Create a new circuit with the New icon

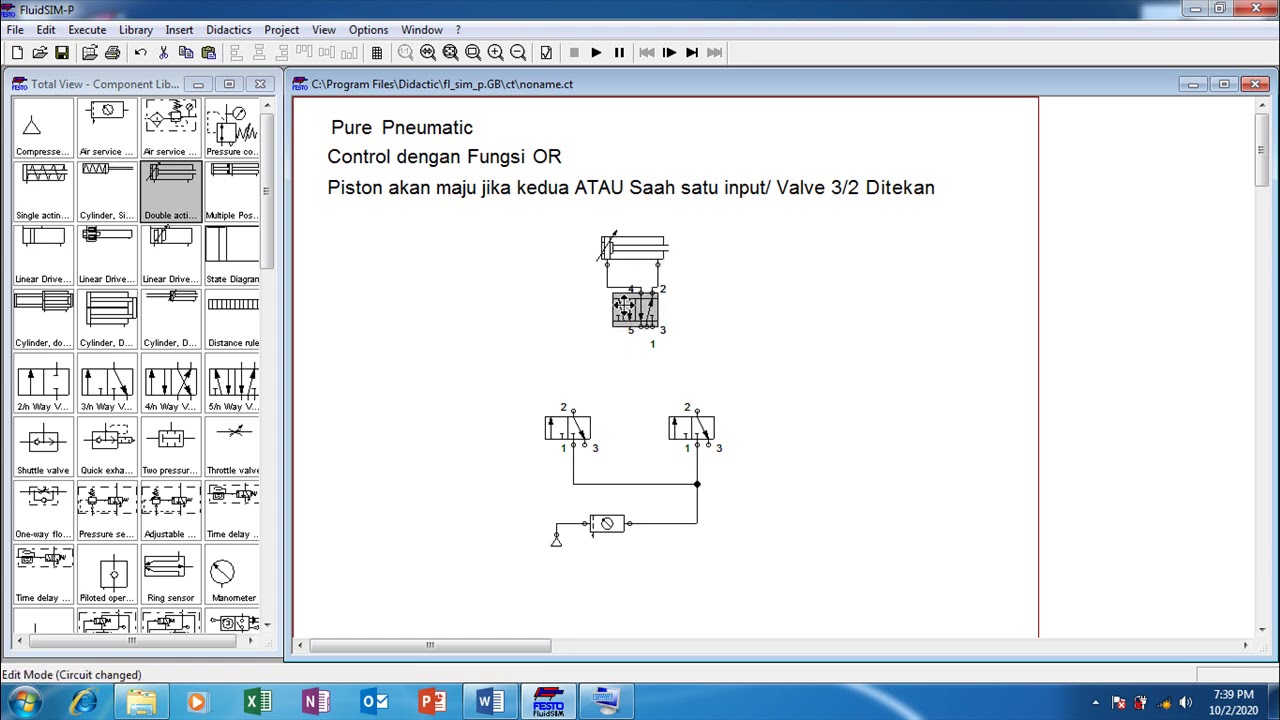(x=17, y=53)
